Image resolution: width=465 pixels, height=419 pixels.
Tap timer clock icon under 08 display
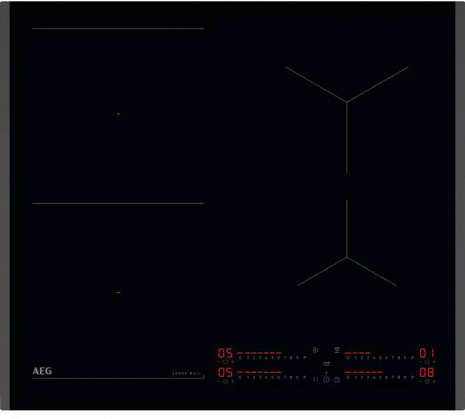point(427,381)
